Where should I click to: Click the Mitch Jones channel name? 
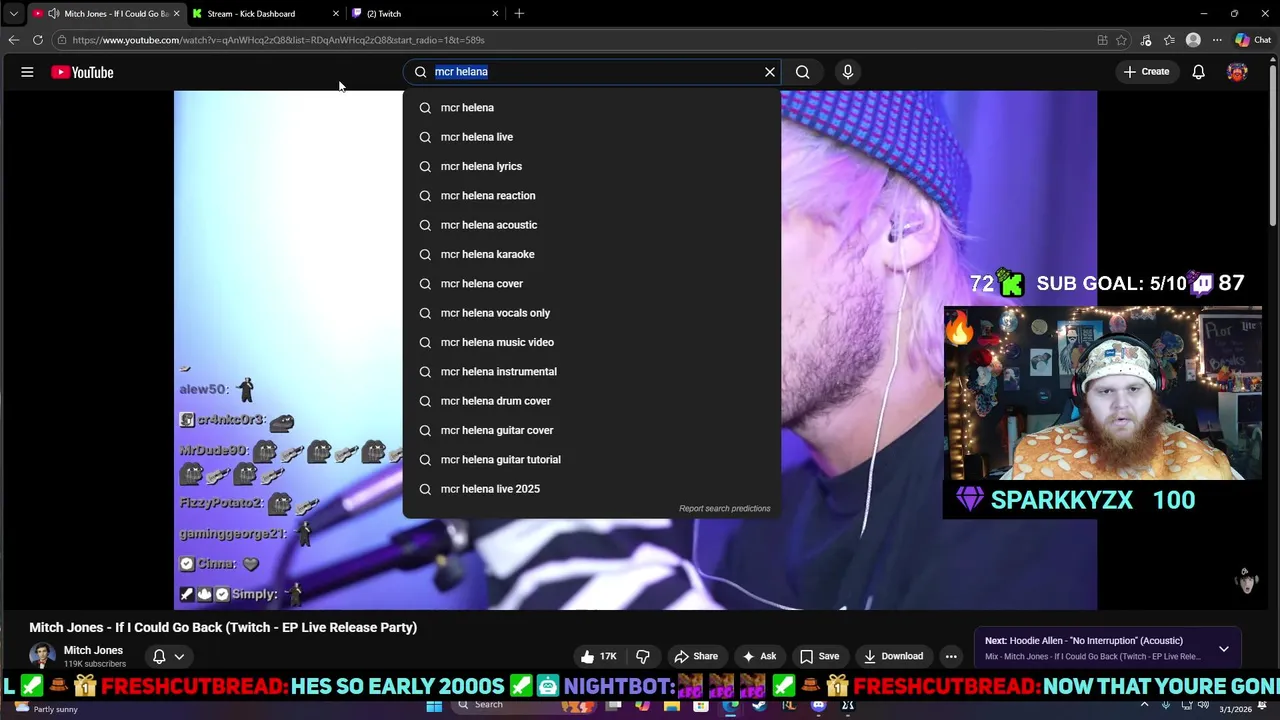point(93,650)
